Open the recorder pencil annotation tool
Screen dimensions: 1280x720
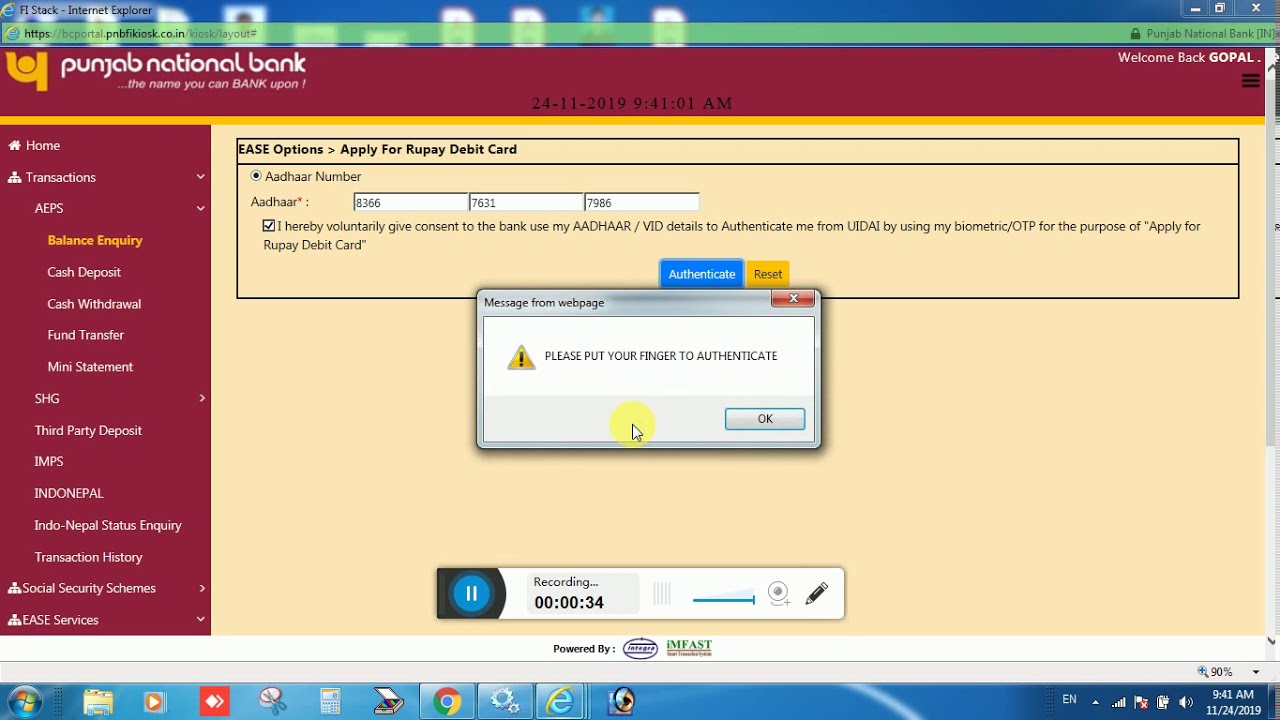pos(817,594)
